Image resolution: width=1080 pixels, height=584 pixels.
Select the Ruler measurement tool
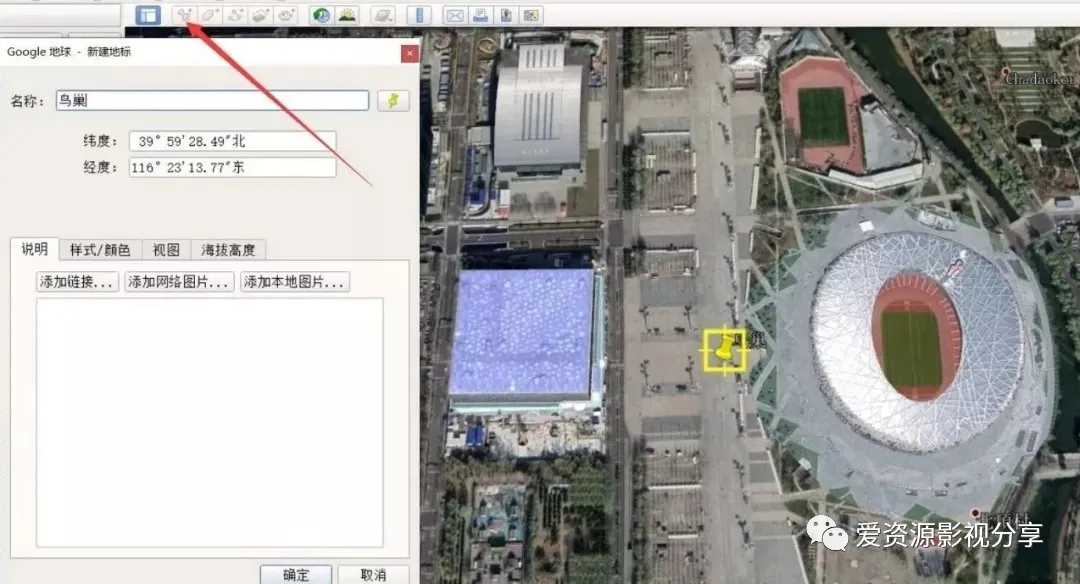(x=418, y=15)
